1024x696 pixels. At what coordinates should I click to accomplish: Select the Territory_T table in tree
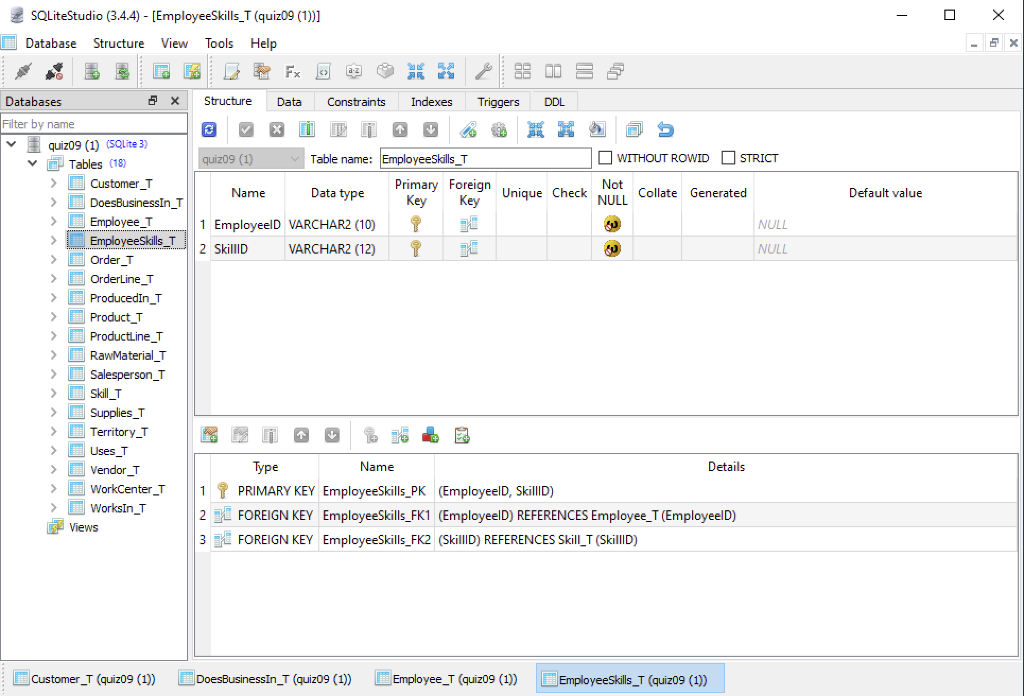119,432
